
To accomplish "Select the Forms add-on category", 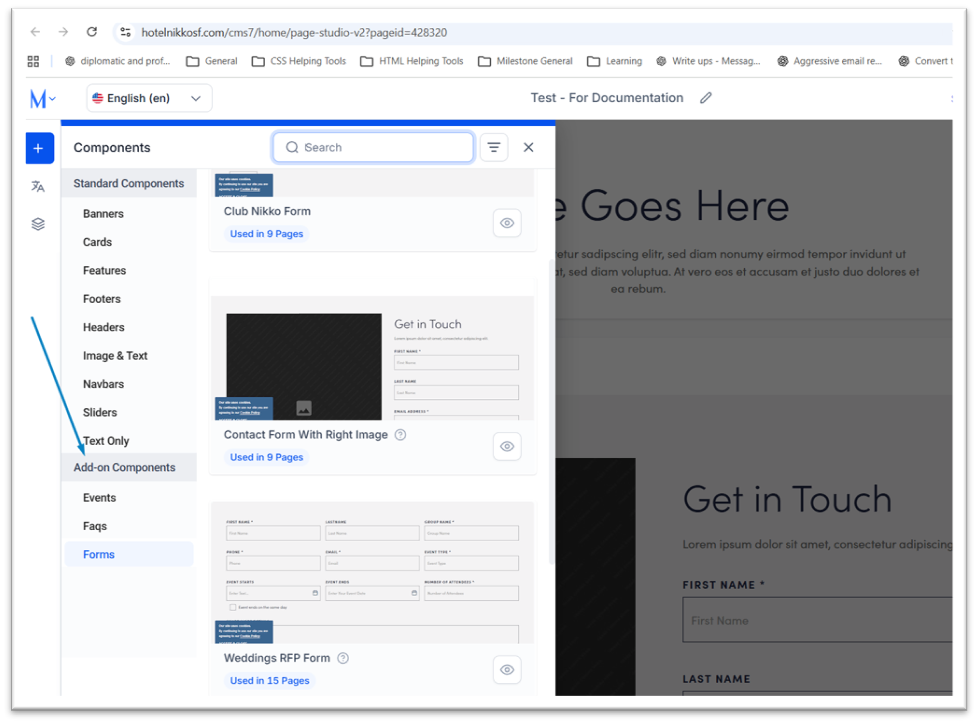I will coord(129,554).
